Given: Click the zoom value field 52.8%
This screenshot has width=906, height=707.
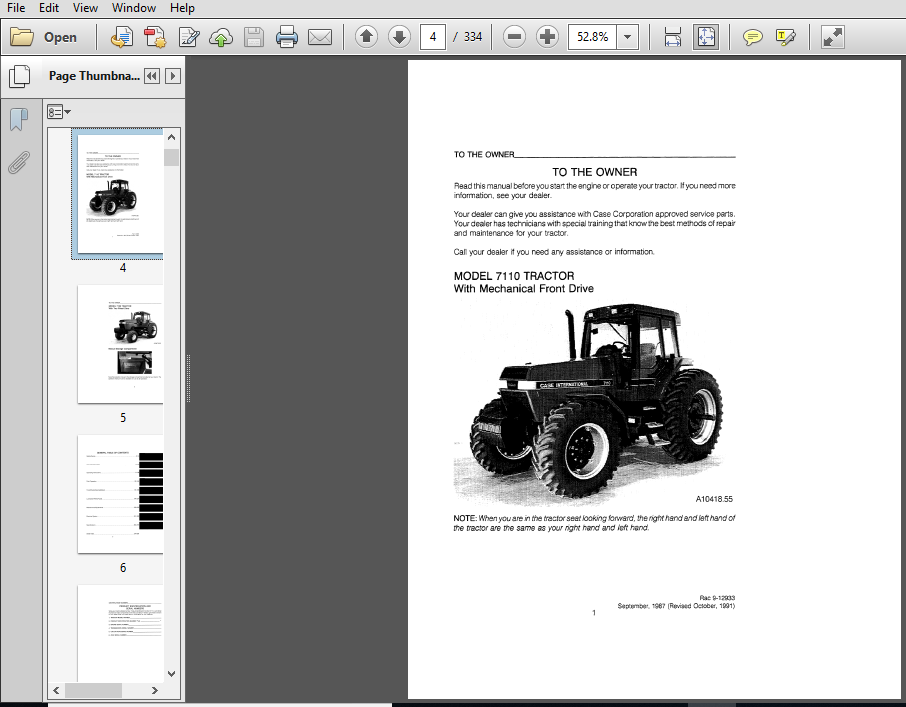Looking at the screenshot, I should click(x=592, y=37).
